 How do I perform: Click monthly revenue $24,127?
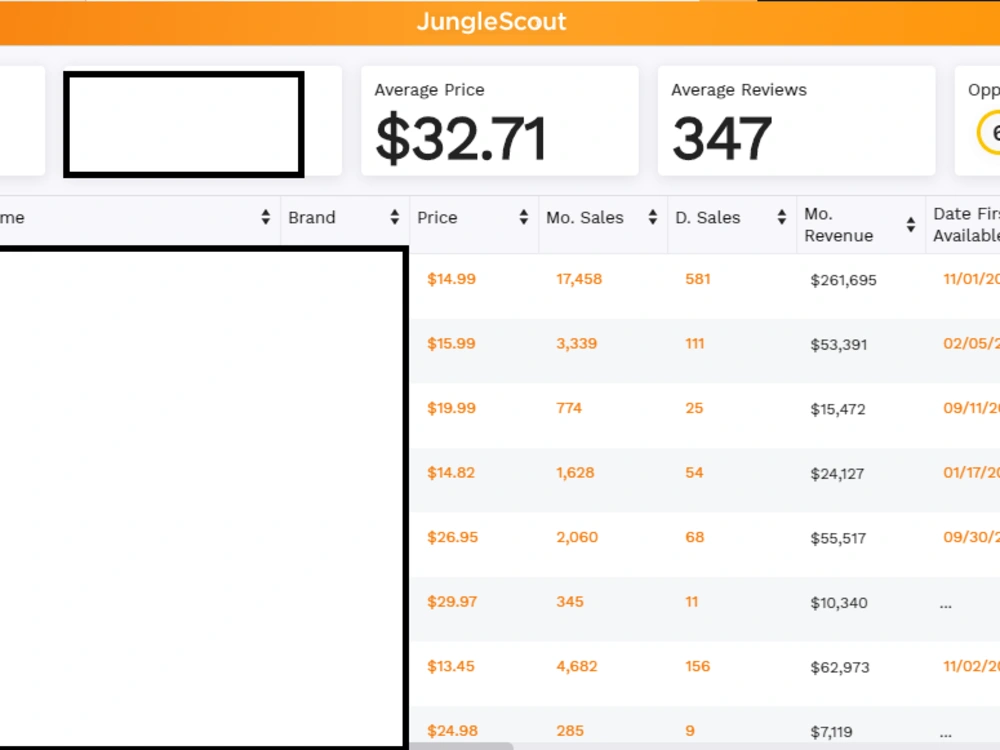tap(837, 473)
